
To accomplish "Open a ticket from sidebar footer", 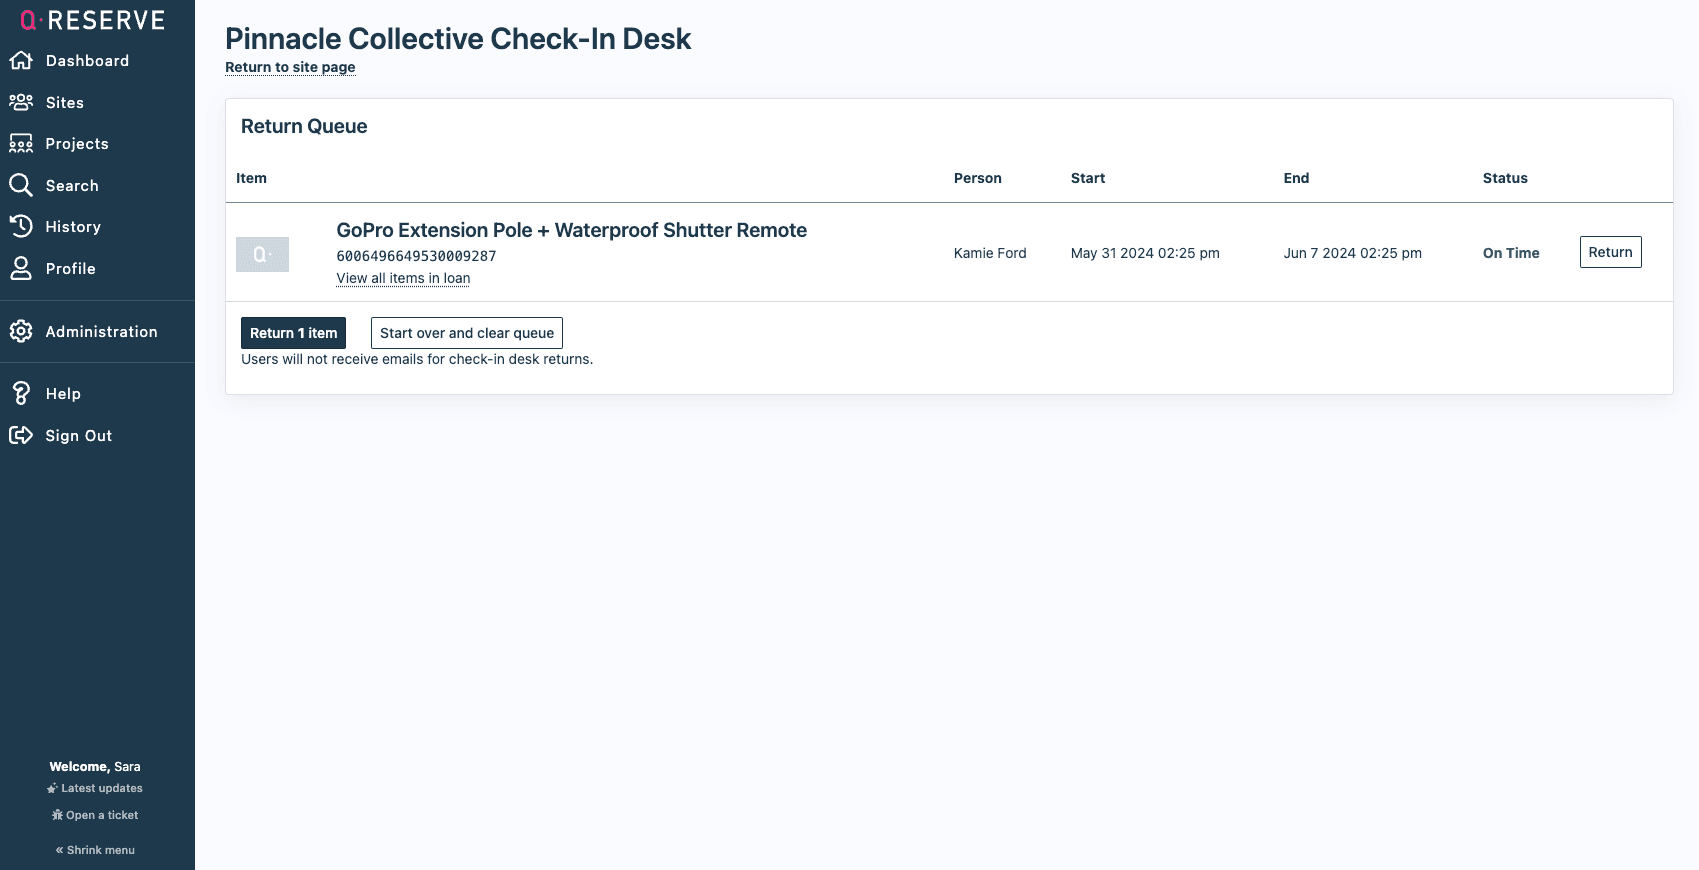I will [x=95, y=815].
